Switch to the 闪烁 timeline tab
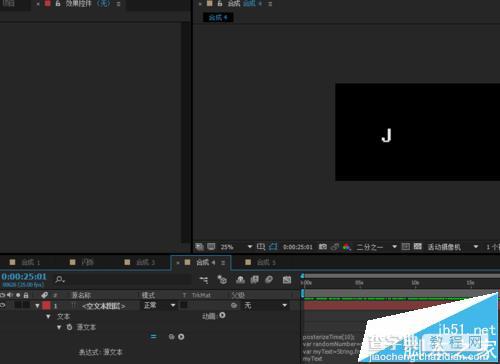500x364 pixels. pyautogui.click(x=82, y=262)
